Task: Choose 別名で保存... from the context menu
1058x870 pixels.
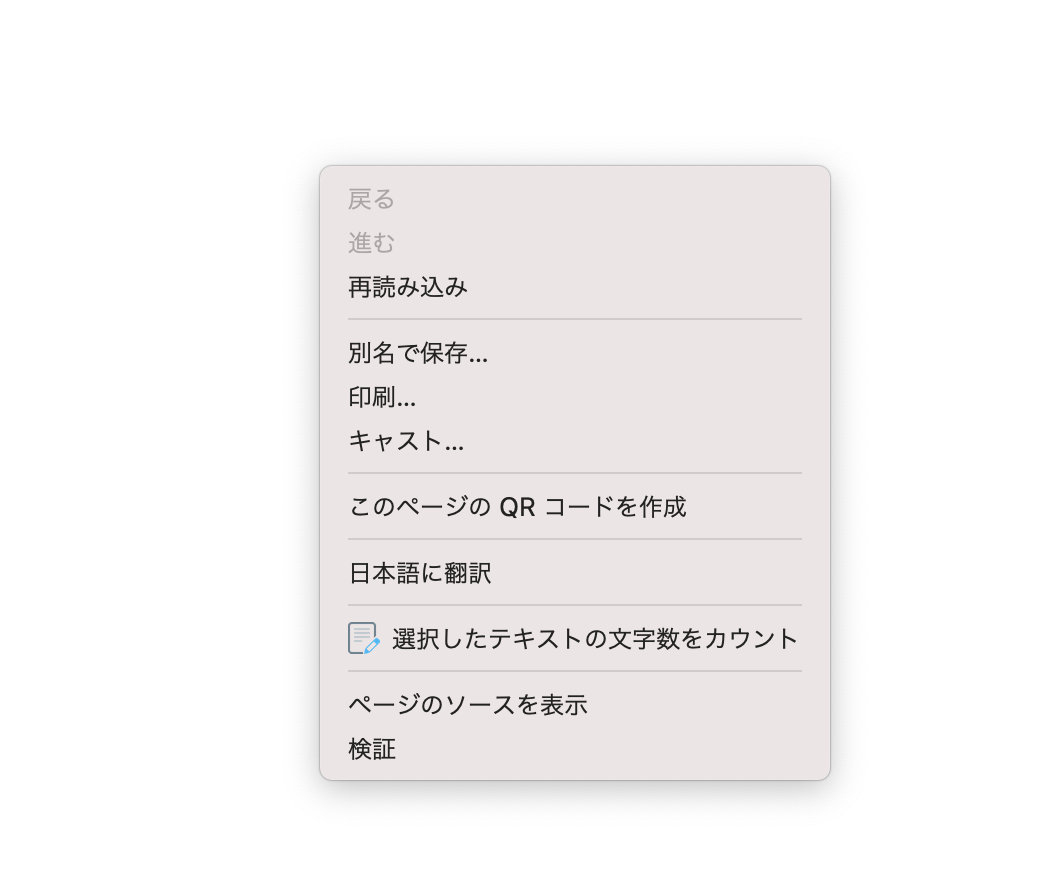Action: pyautogui.click(x=418, y=353)
